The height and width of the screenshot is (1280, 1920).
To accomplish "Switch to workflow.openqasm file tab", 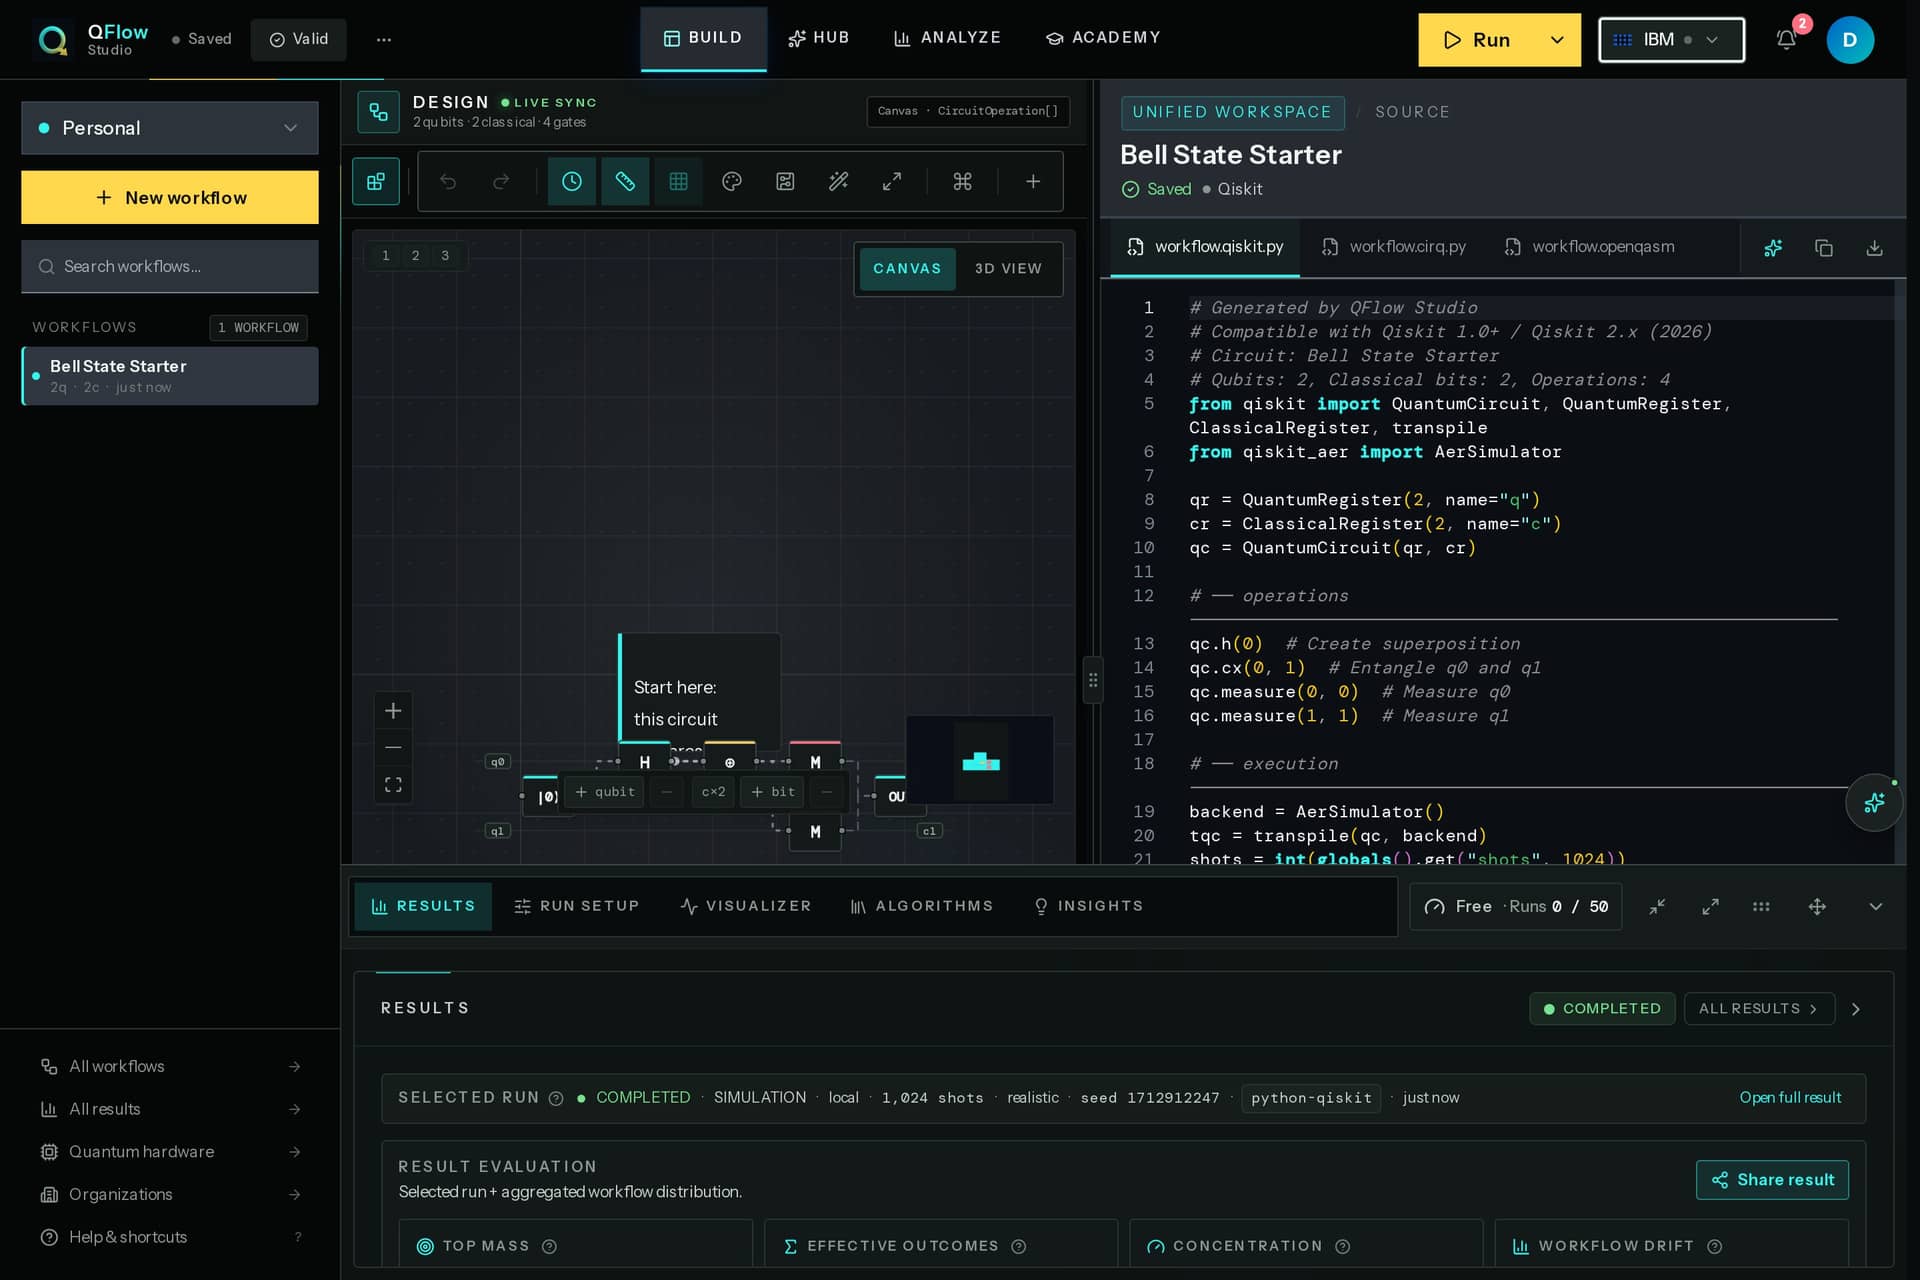I will 1589,247.
